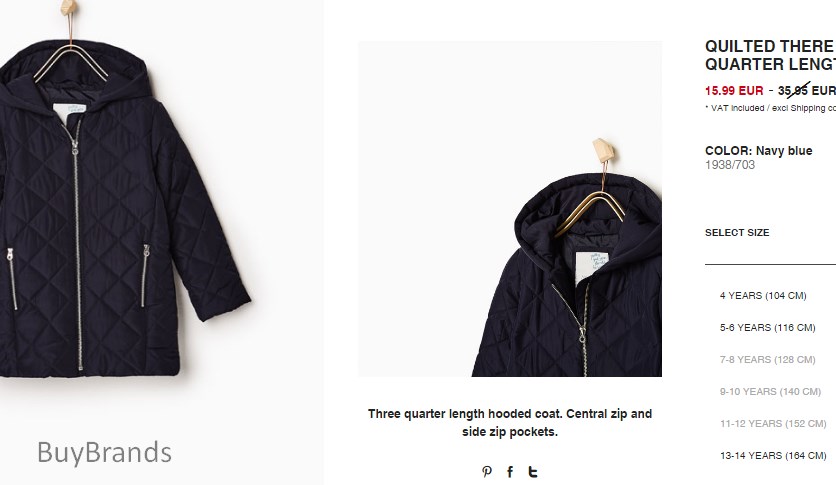Click the product reference 1938/703
The width and height of the screenshot is (836, 485).
730,165
